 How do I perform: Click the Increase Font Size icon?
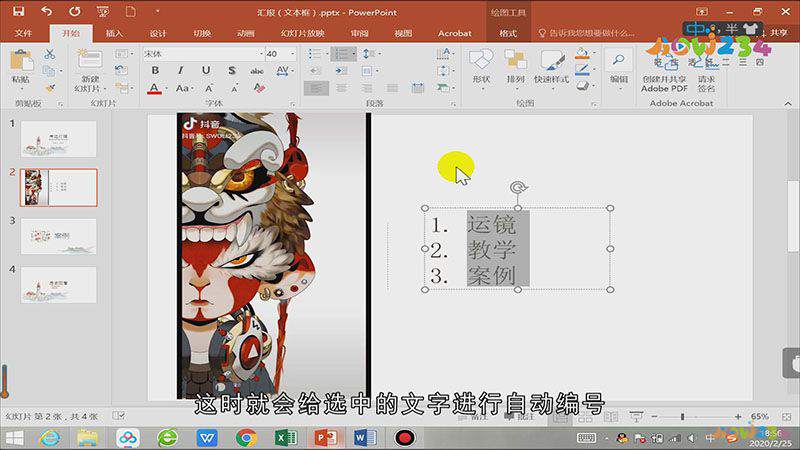[x=209, y=88]
